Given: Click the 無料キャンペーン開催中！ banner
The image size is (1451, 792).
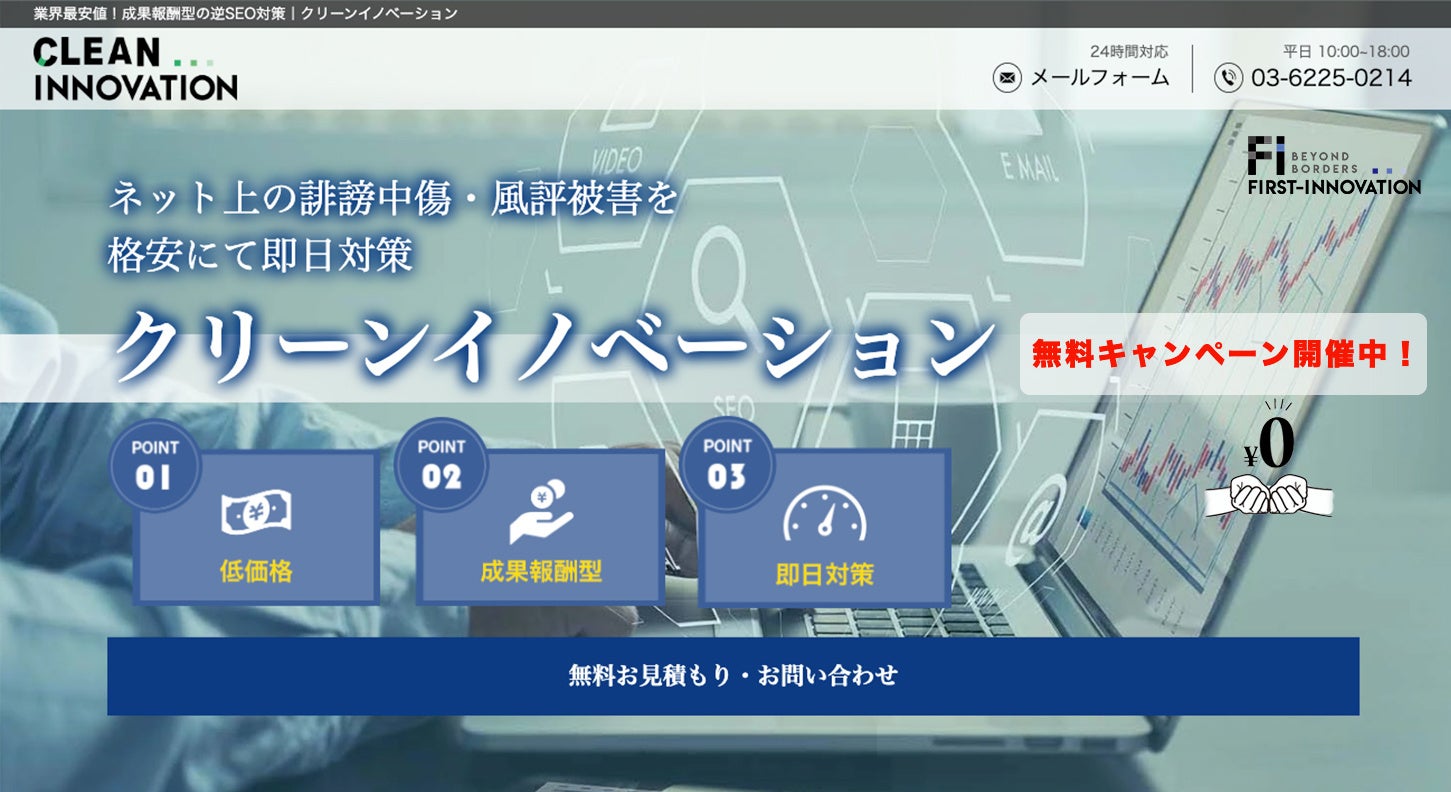Looking at the screenshot, I should (x=1223, y=354).
